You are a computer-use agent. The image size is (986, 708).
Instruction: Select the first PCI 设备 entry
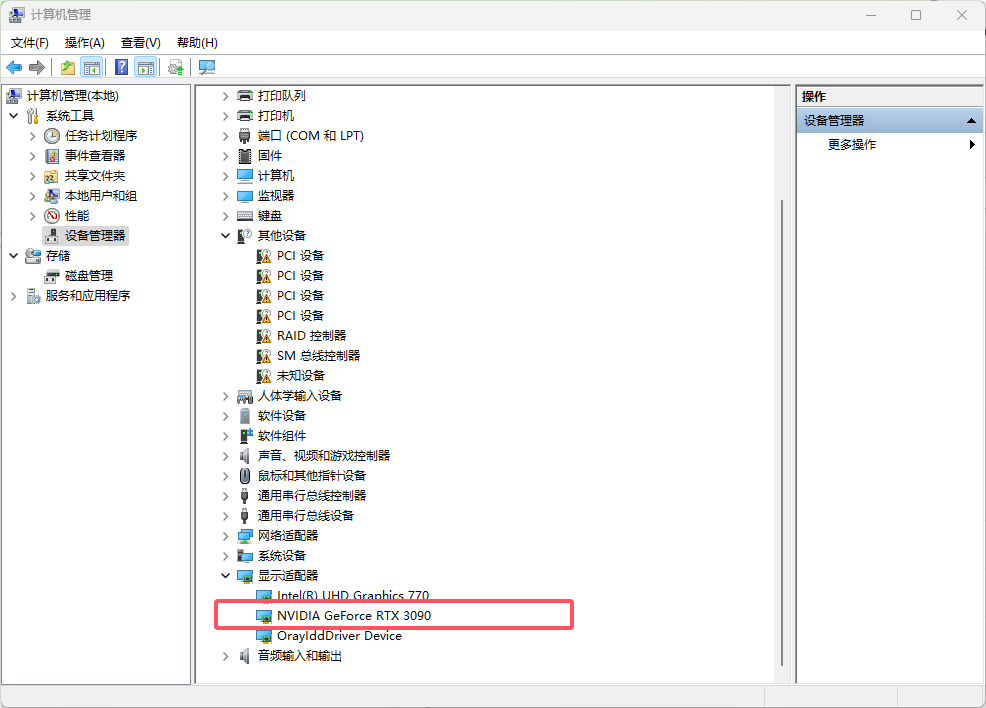pyautogui.click(x=301, y=256)
